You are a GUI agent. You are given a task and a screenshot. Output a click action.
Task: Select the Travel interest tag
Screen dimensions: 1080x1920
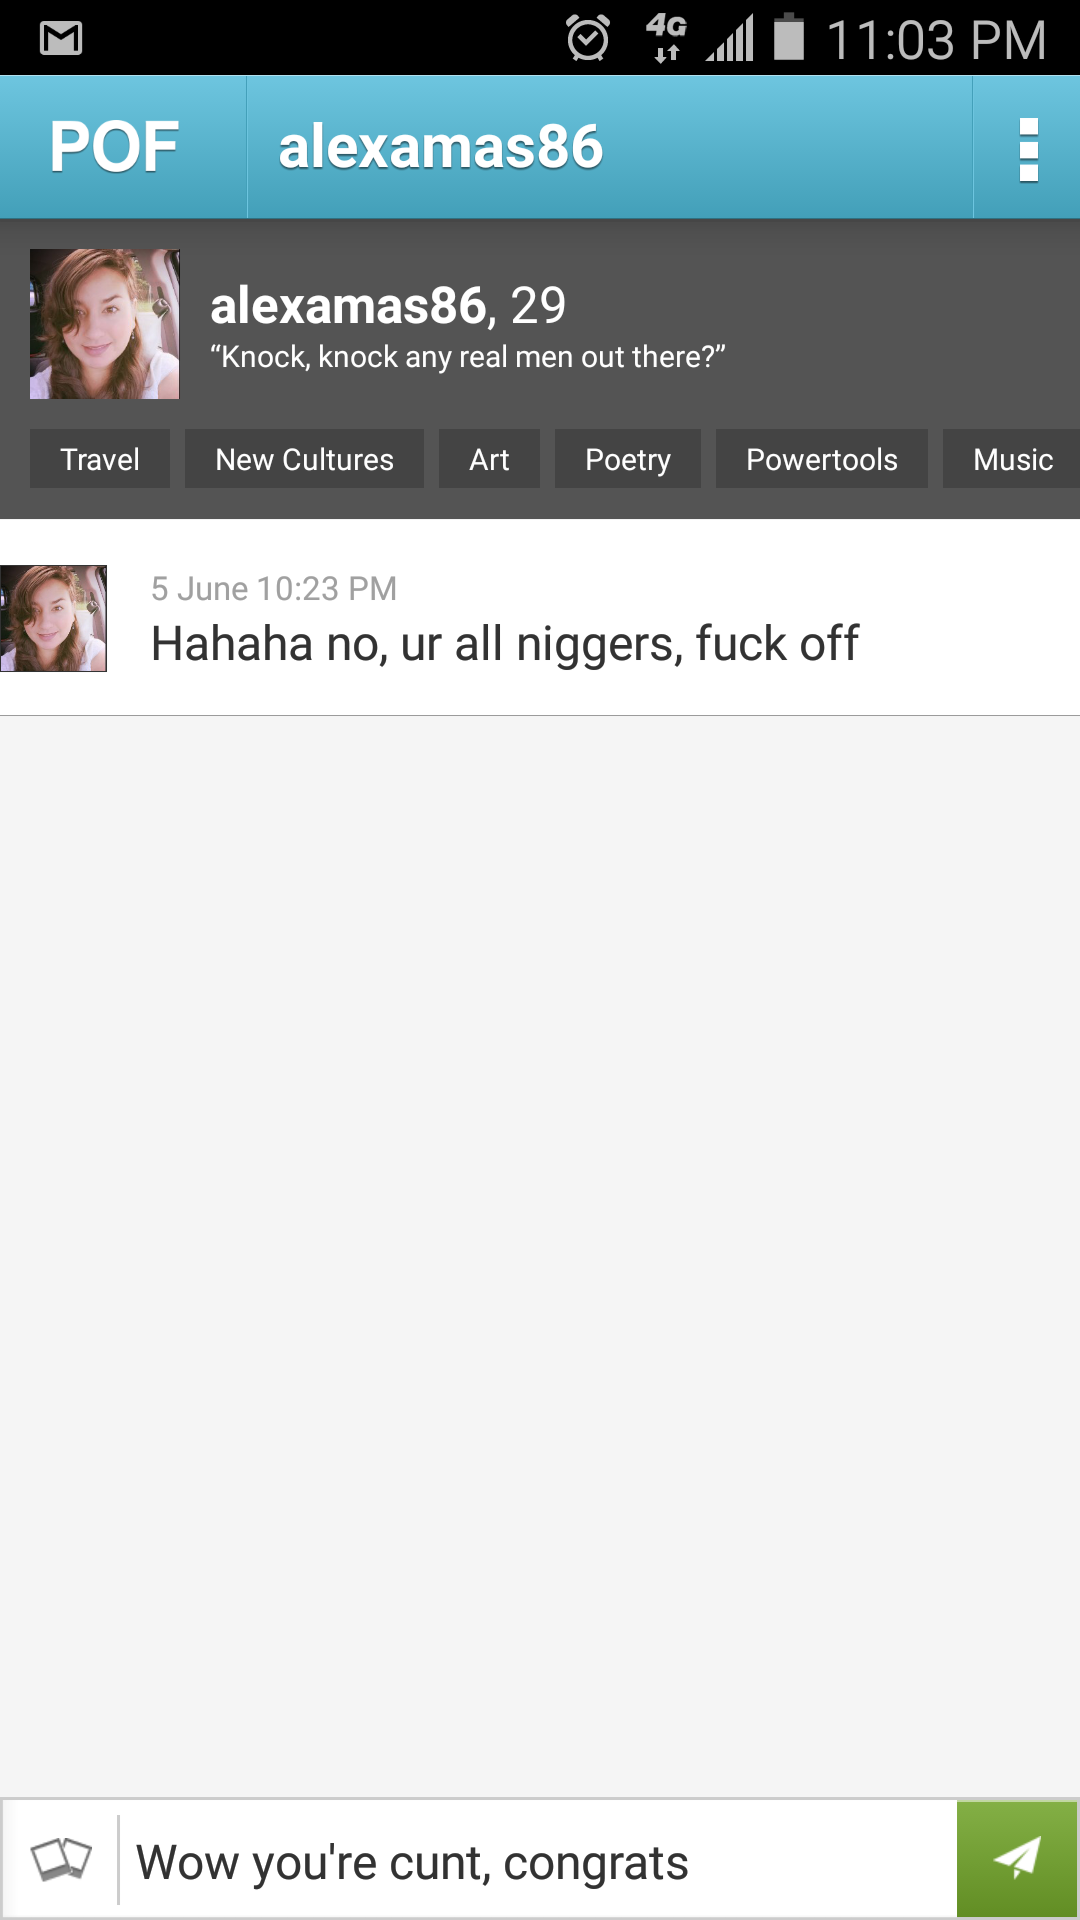[x=100, y=459]
